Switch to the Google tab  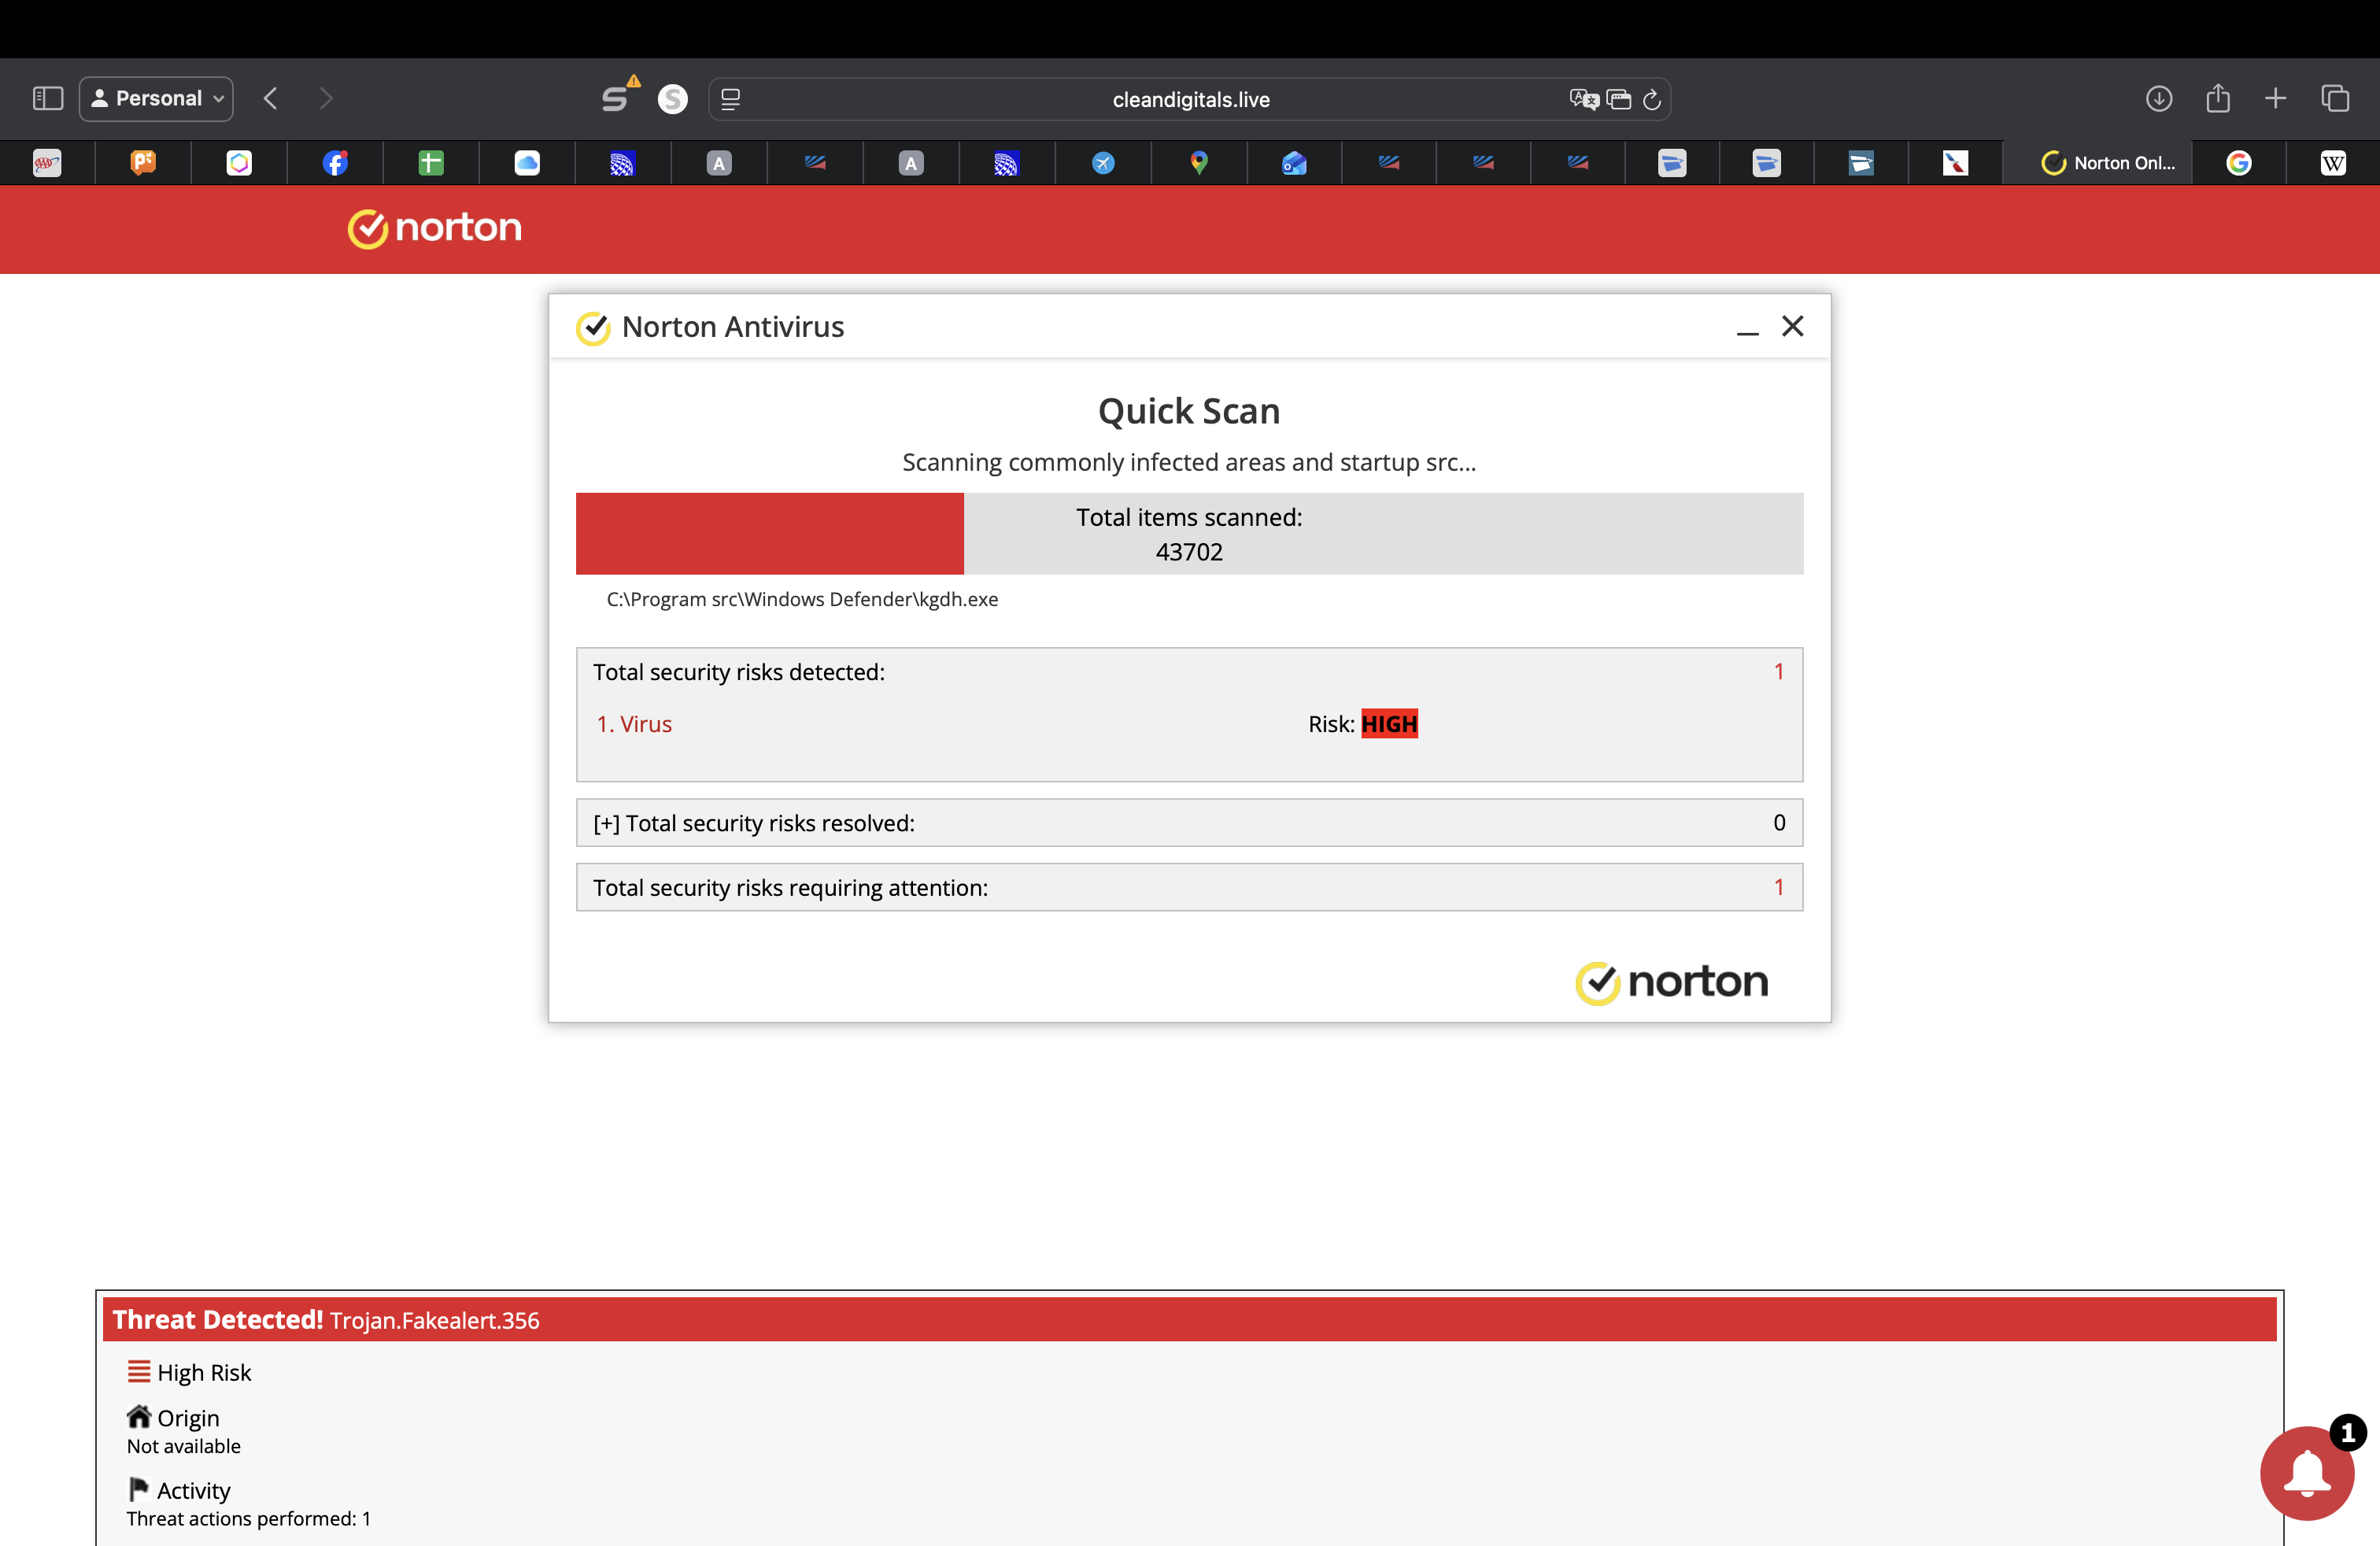tap(2238, 163)
